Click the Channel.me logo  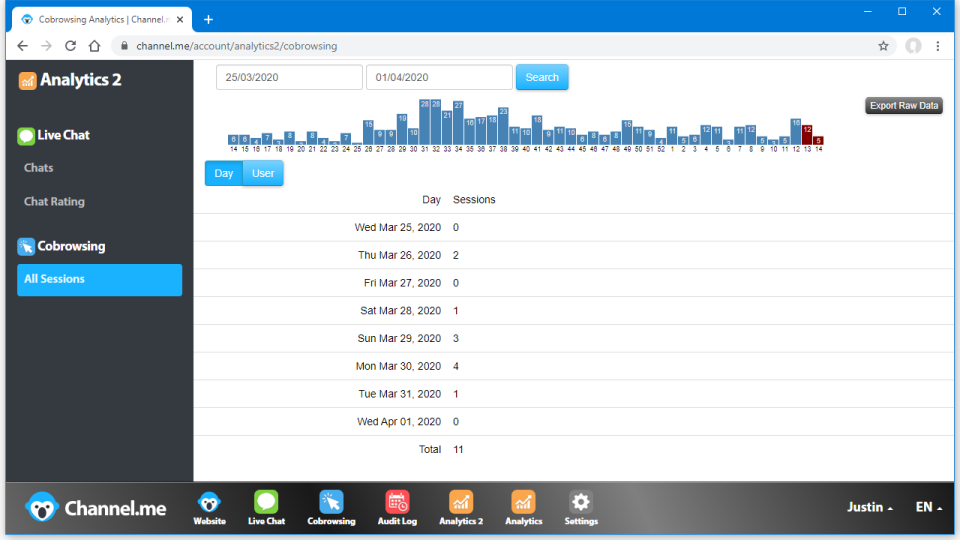pos(96,508)
